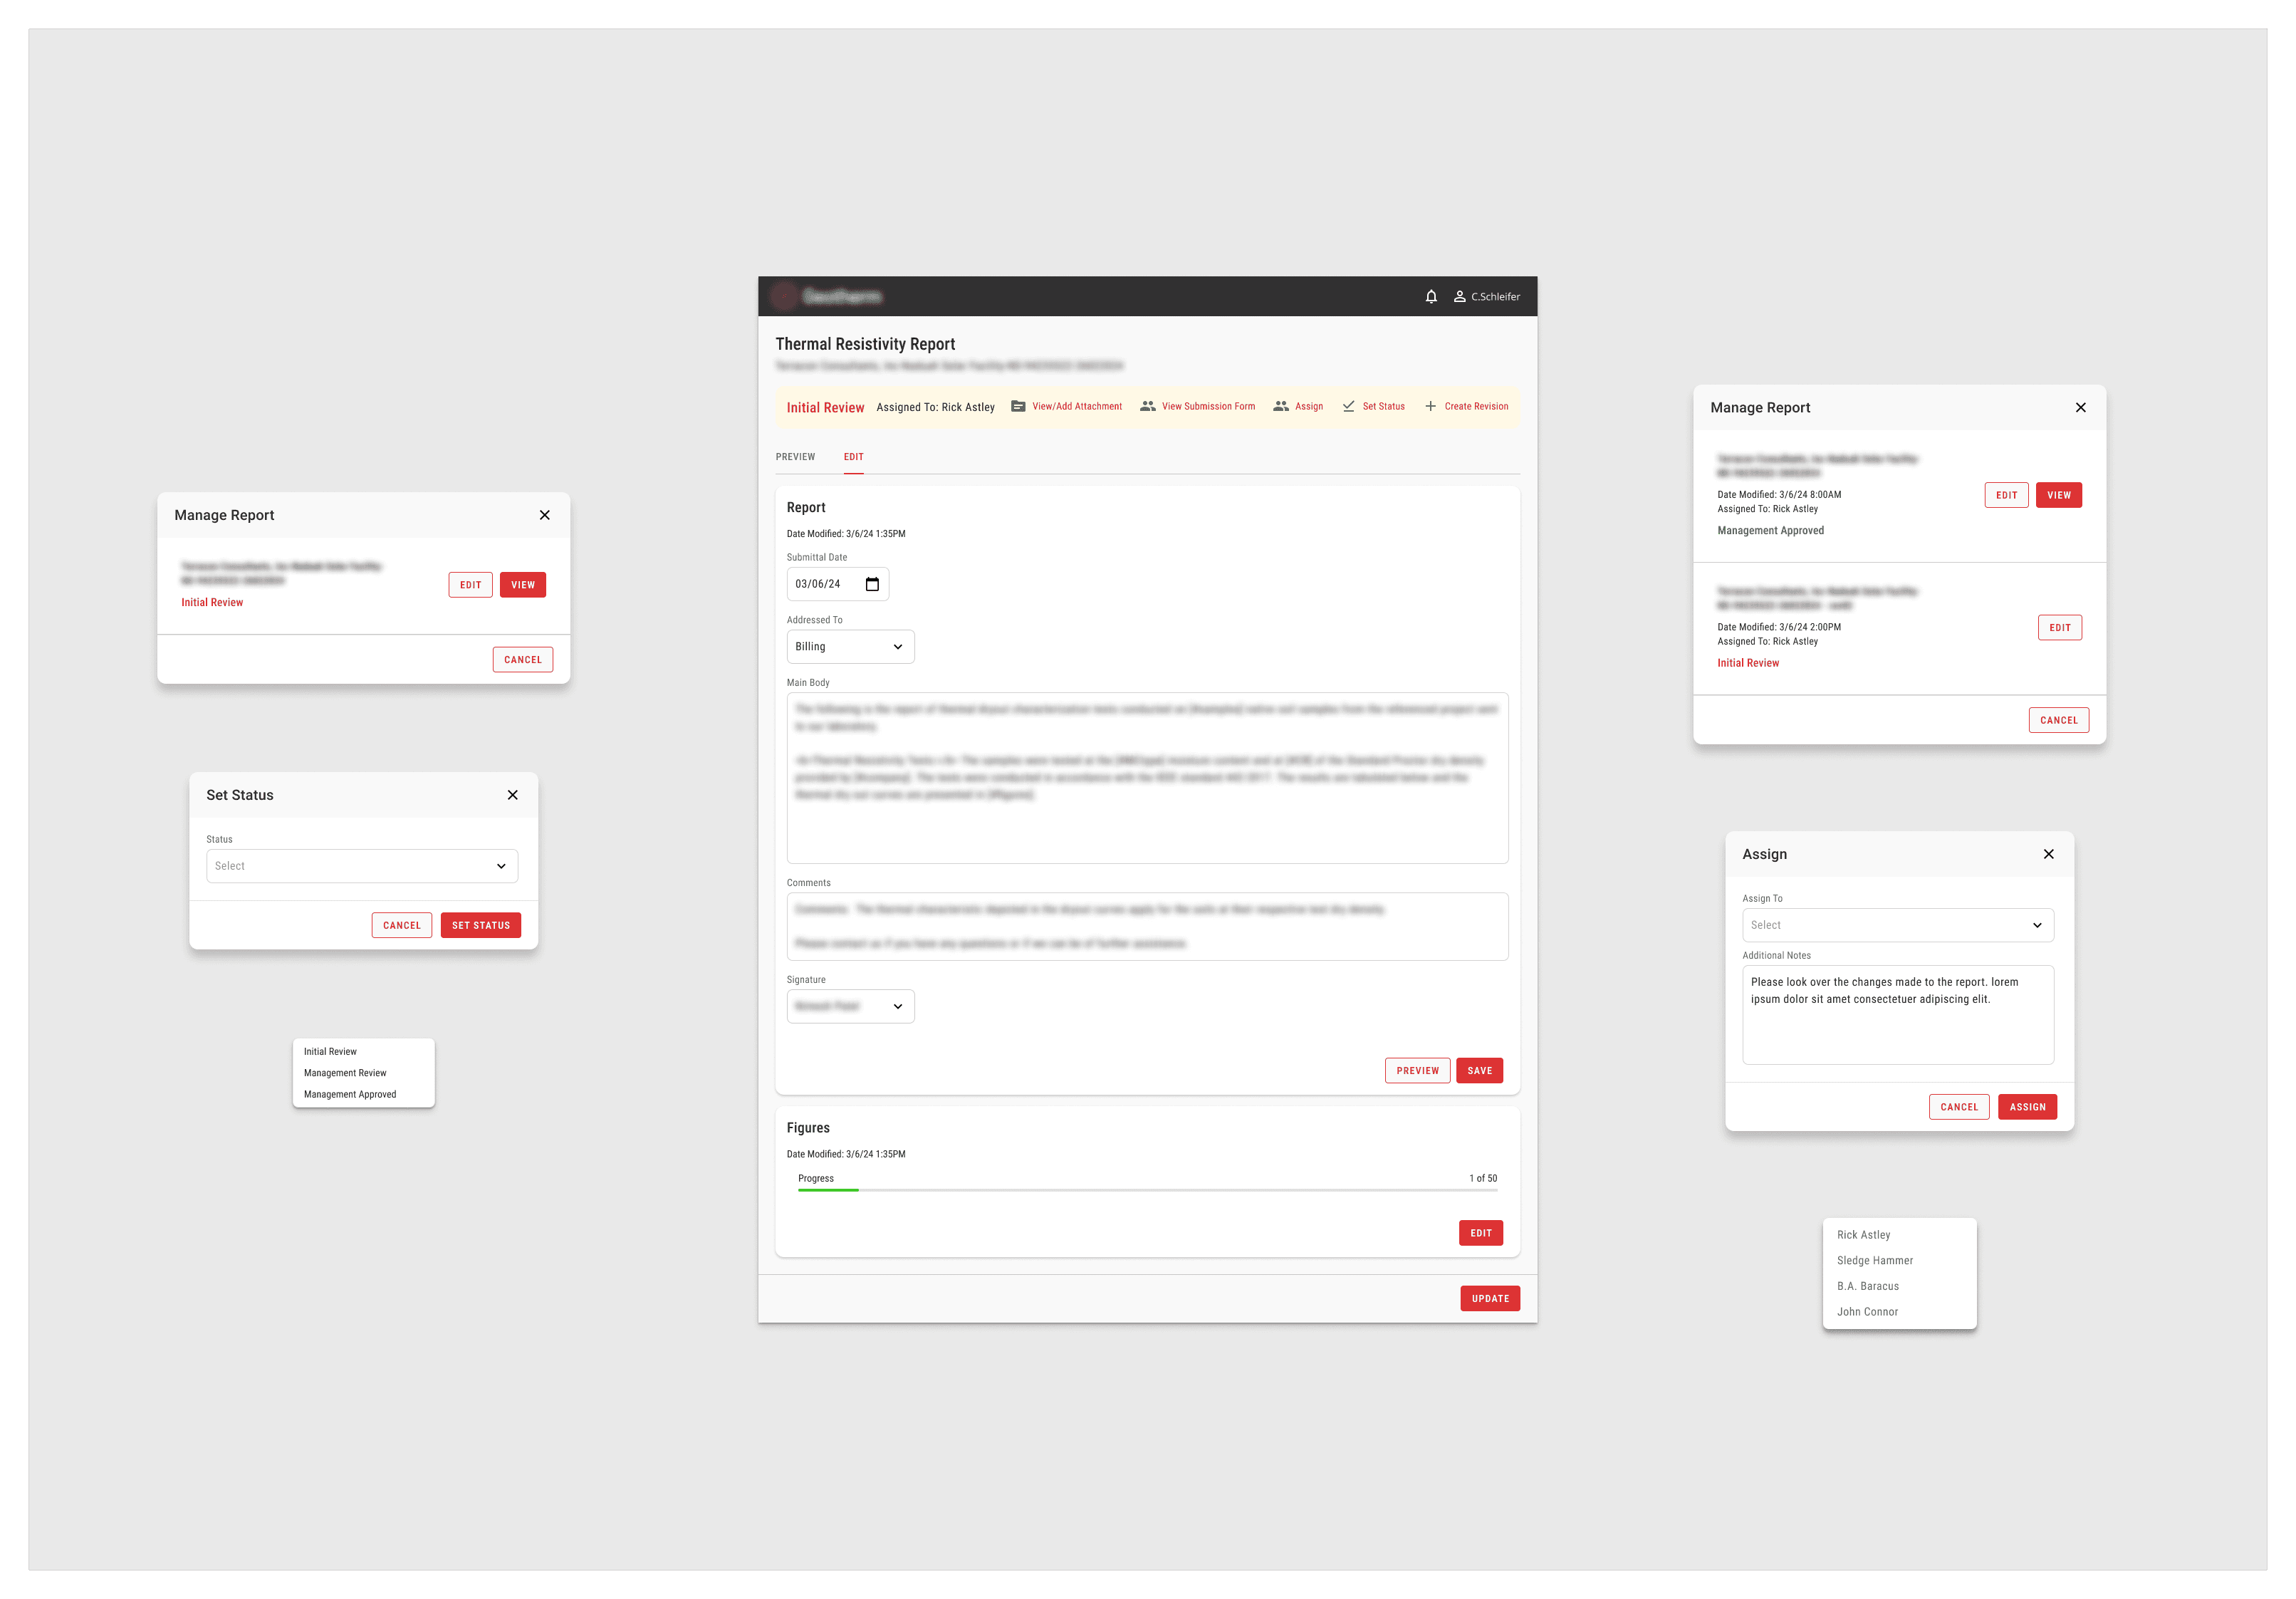Choose Sledge Hammer from assignee list

pyautogui.click(x=1874, y=1261)
